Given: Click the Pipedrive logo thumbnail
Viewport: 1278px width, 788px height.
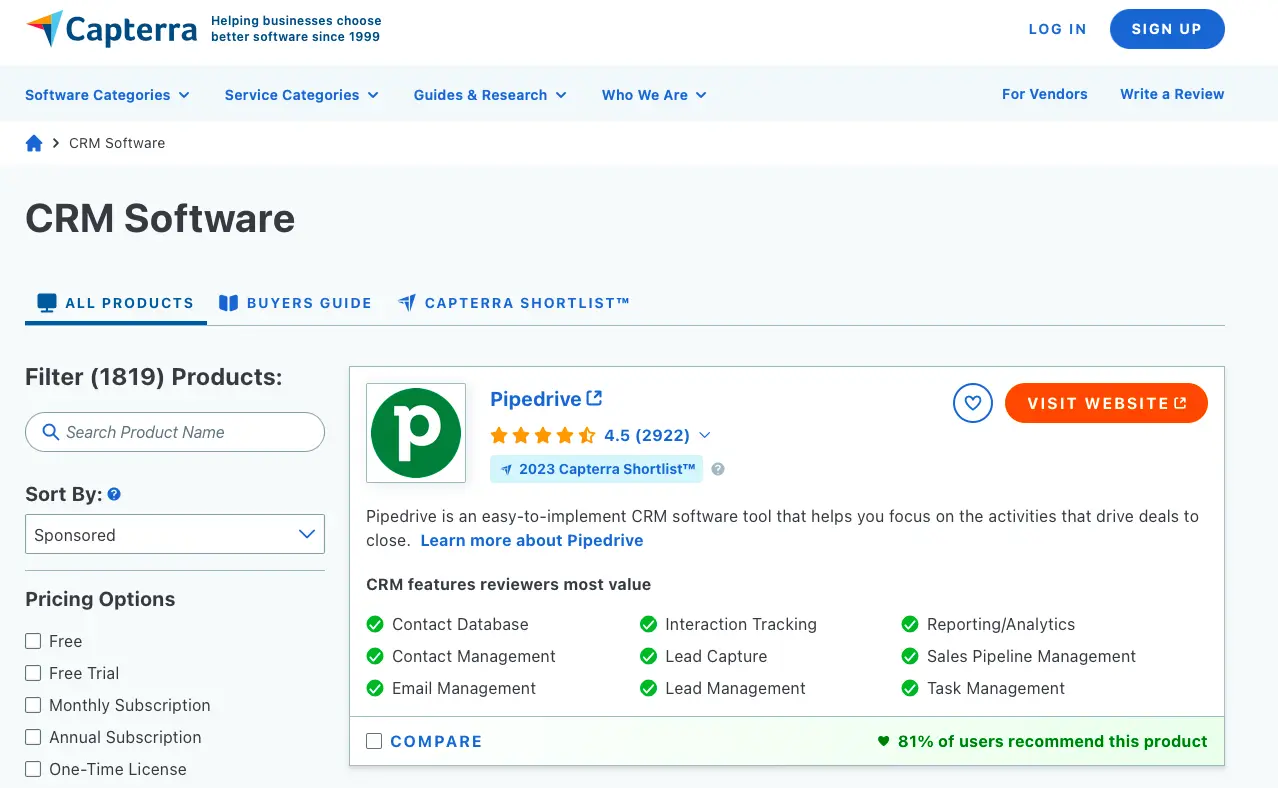Looking at the screenshot, I should [x=415, y=432].
